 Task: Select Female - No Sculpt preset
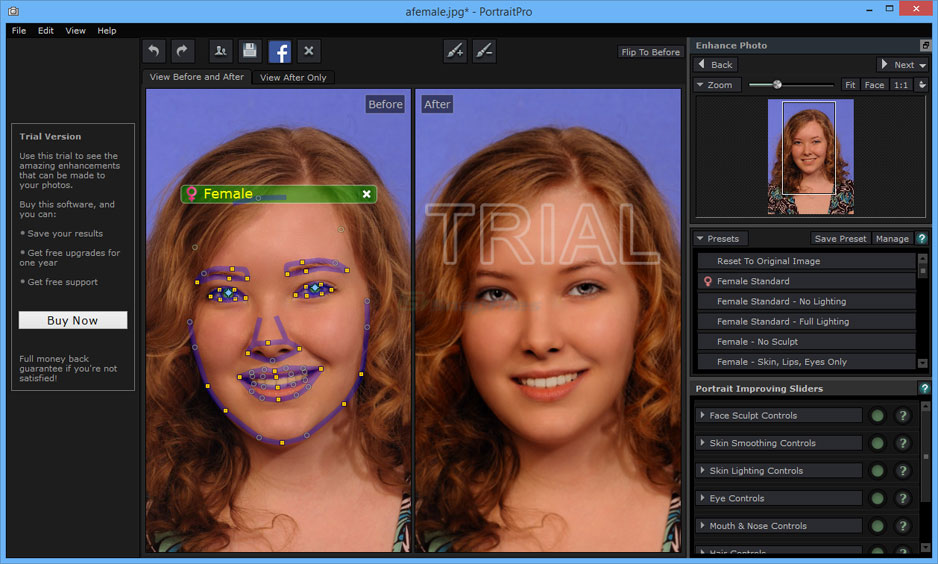pos(806,342)
